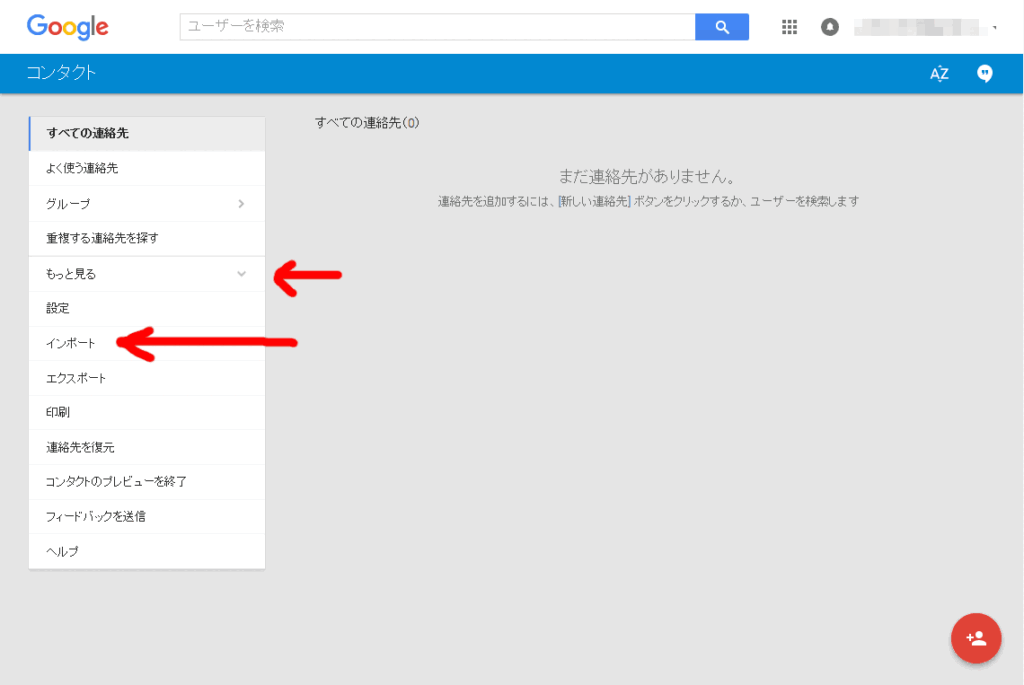Collapse the もっと見る section

pyautogui.click(x=241, y=273)
